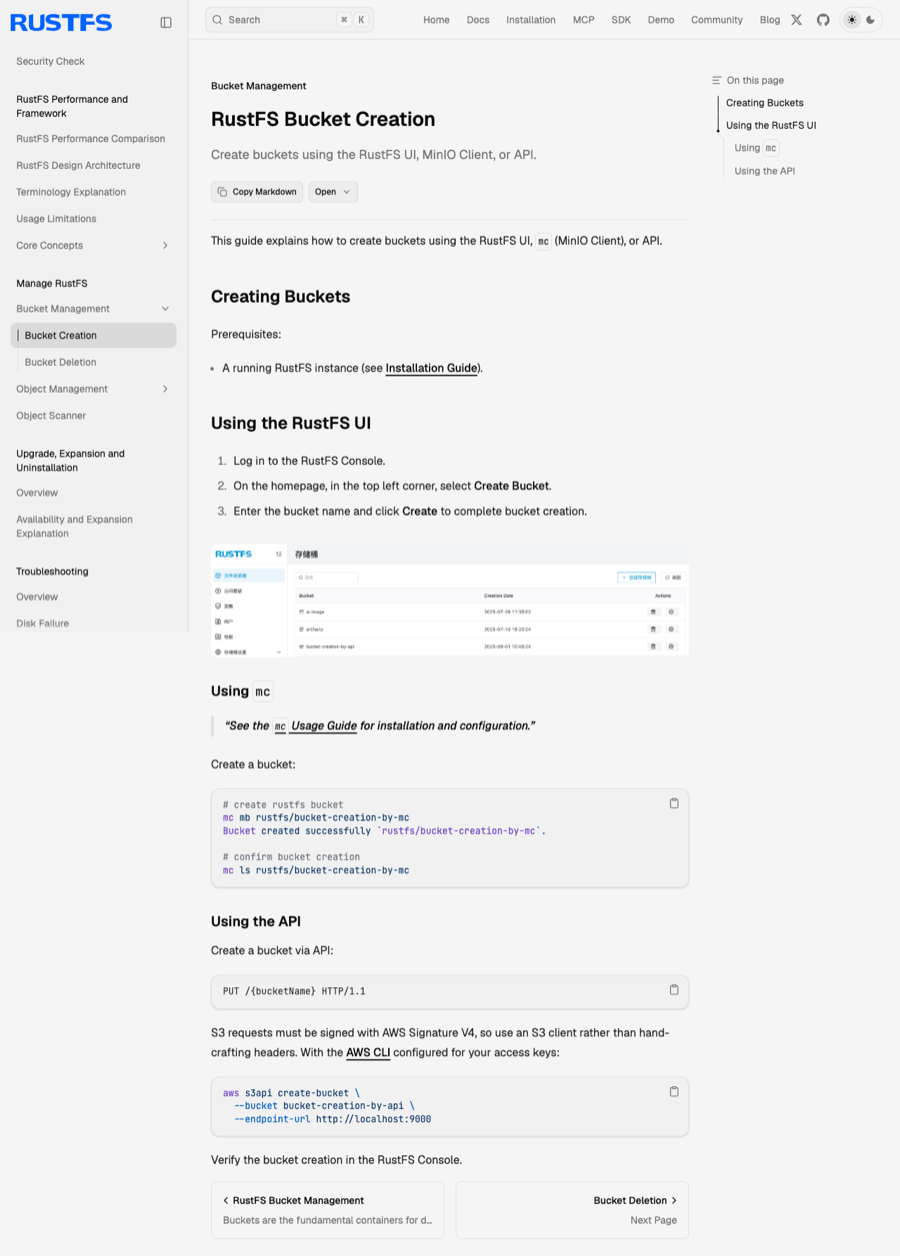This screenshot has height=1256, width=900.
Task: Switch to dark theme moon toggle
Action: click(x=871, y=20)
